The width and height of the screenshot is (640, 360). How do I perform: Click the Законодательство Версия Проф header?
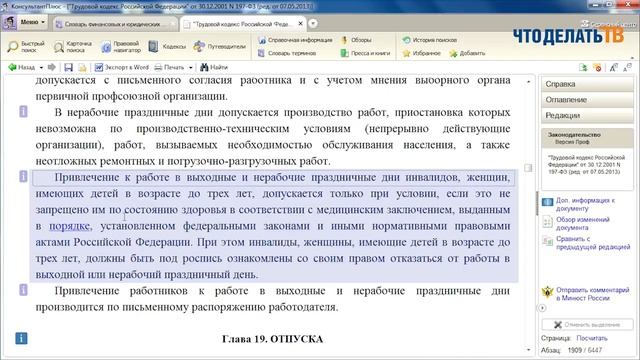587,138
